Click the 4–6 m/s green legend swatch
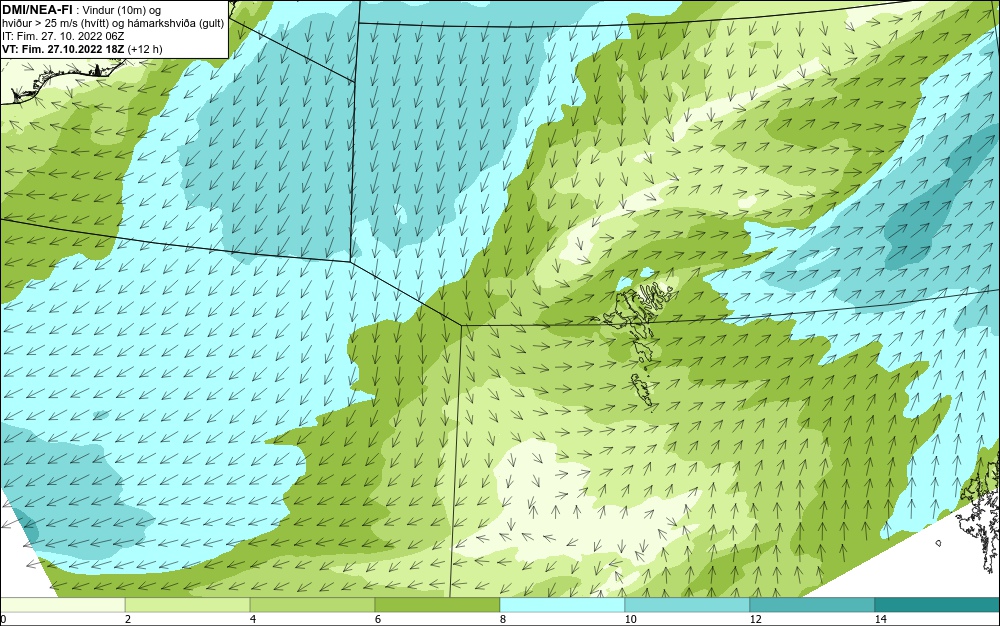 point(312,605)
